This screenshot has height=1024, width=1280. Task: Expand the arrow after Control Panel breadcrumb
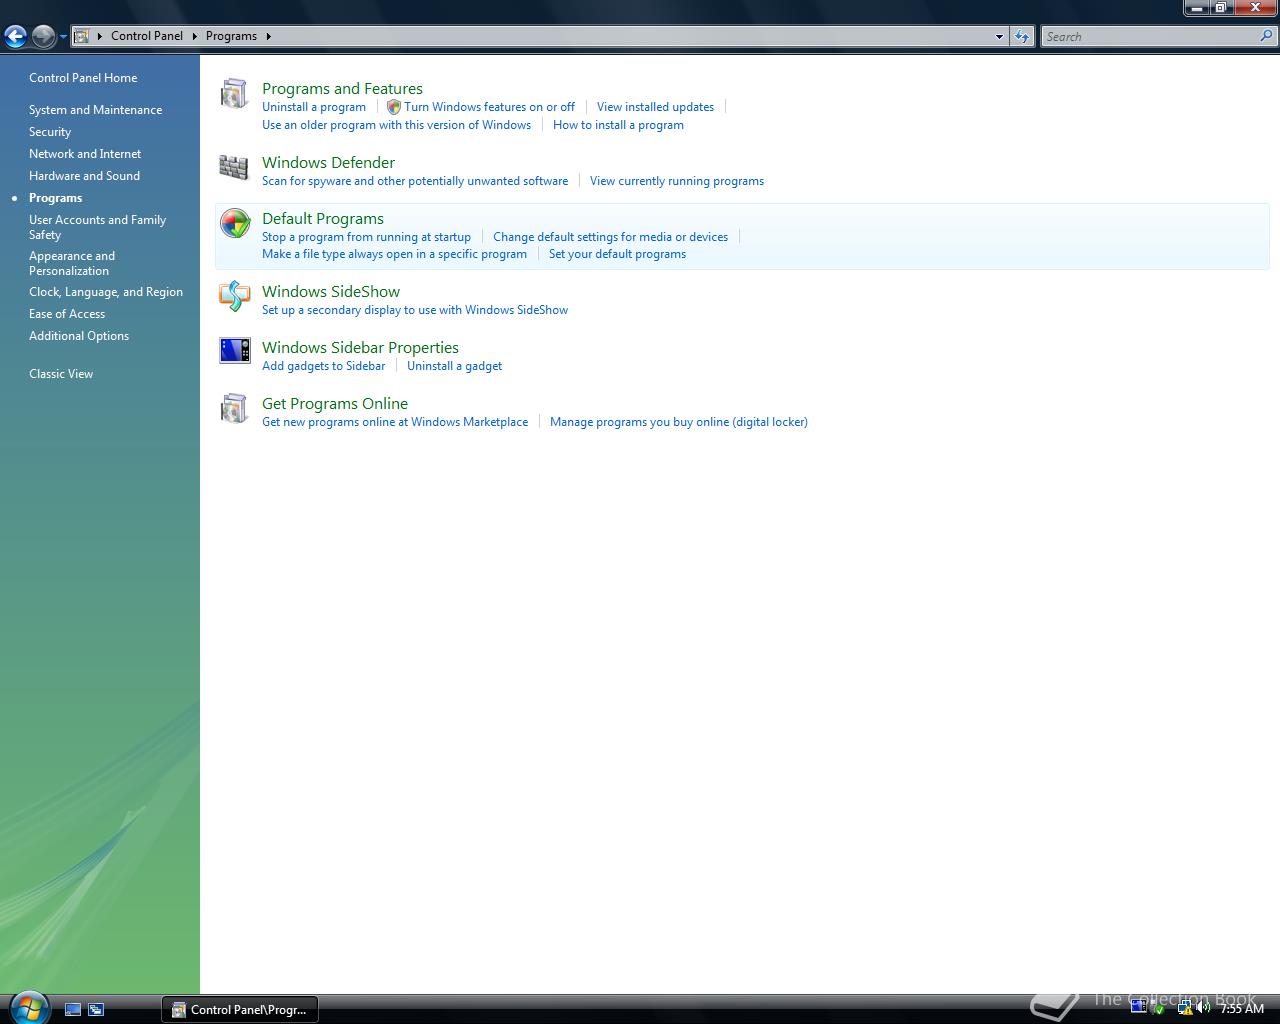click(194, 36)
